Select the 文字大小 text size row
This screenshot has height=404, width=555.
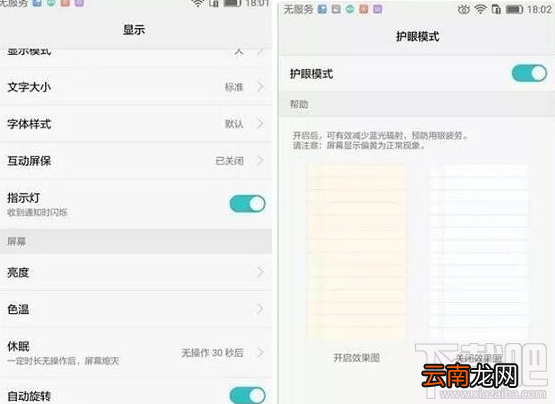coord(136,87)
